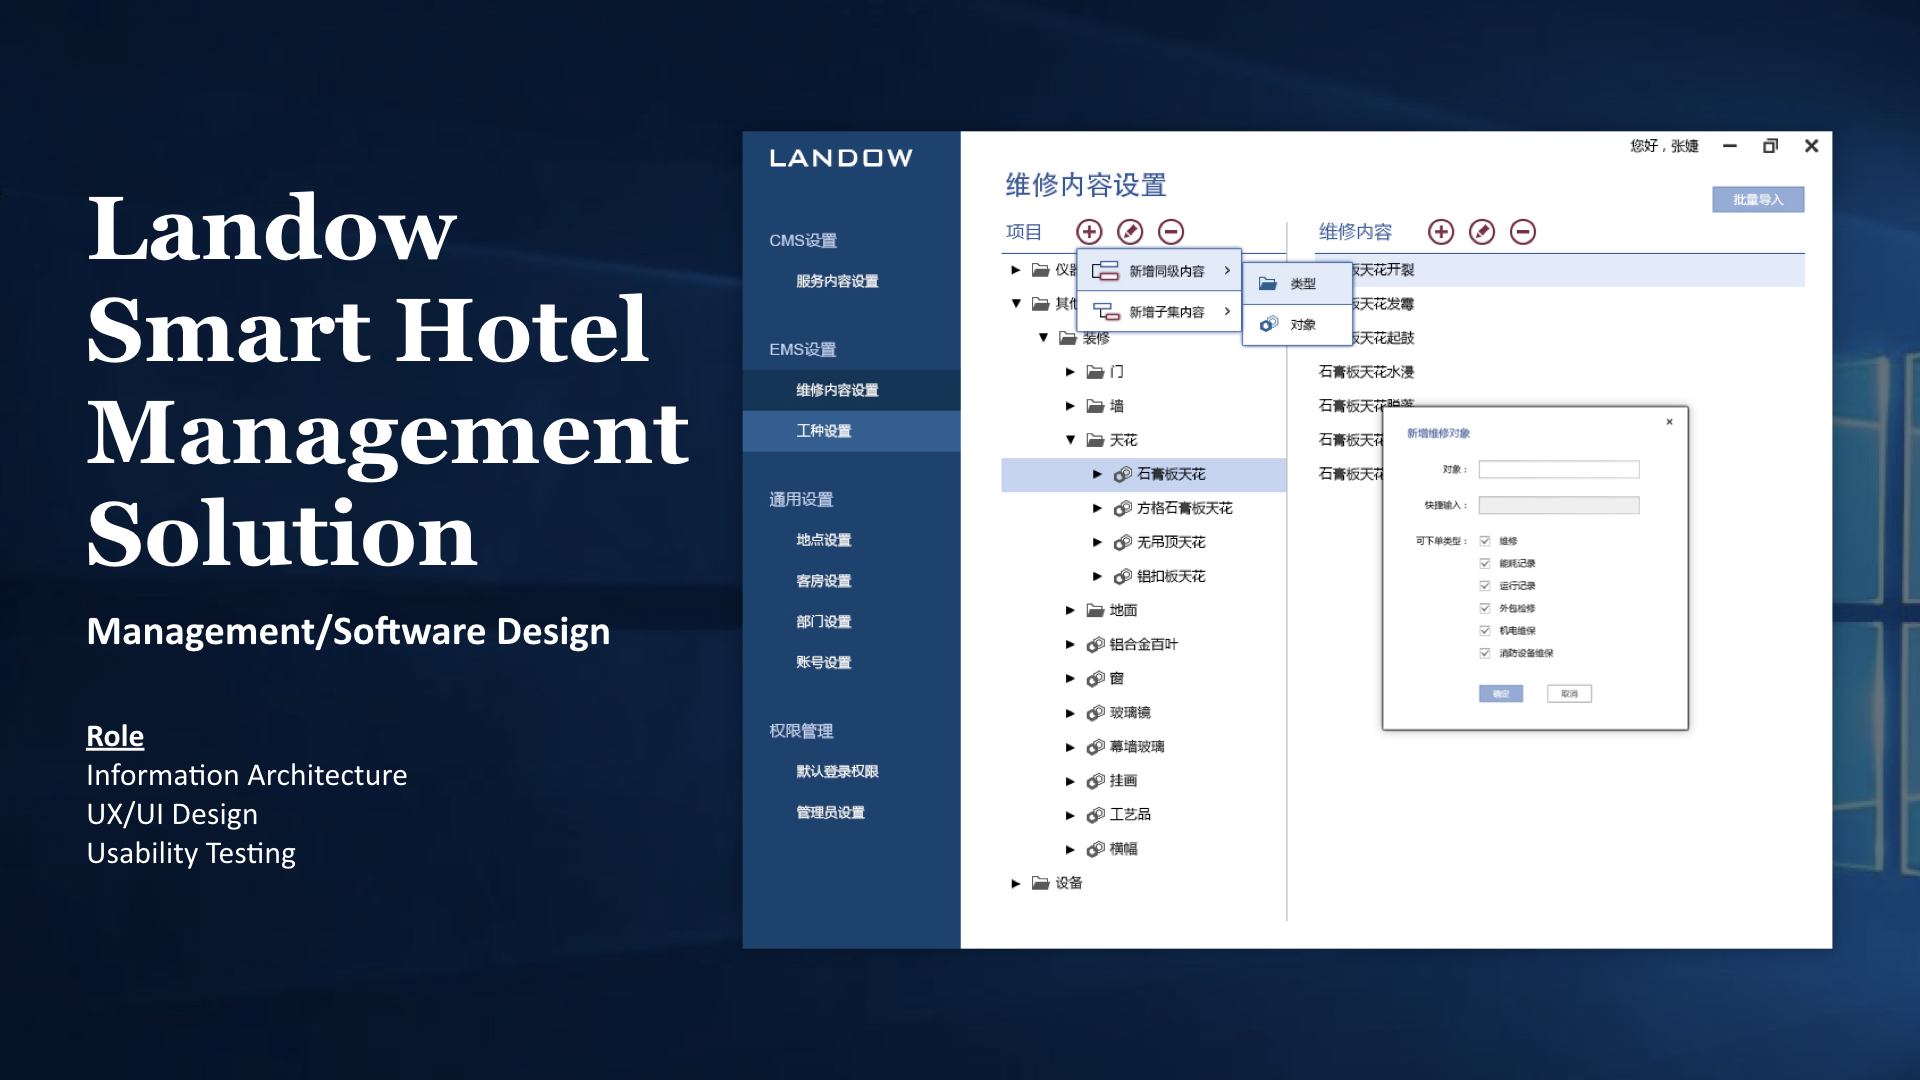Click the gear icon next to 玻璃镜
1920x1080 pixels.
(1096, 713)
